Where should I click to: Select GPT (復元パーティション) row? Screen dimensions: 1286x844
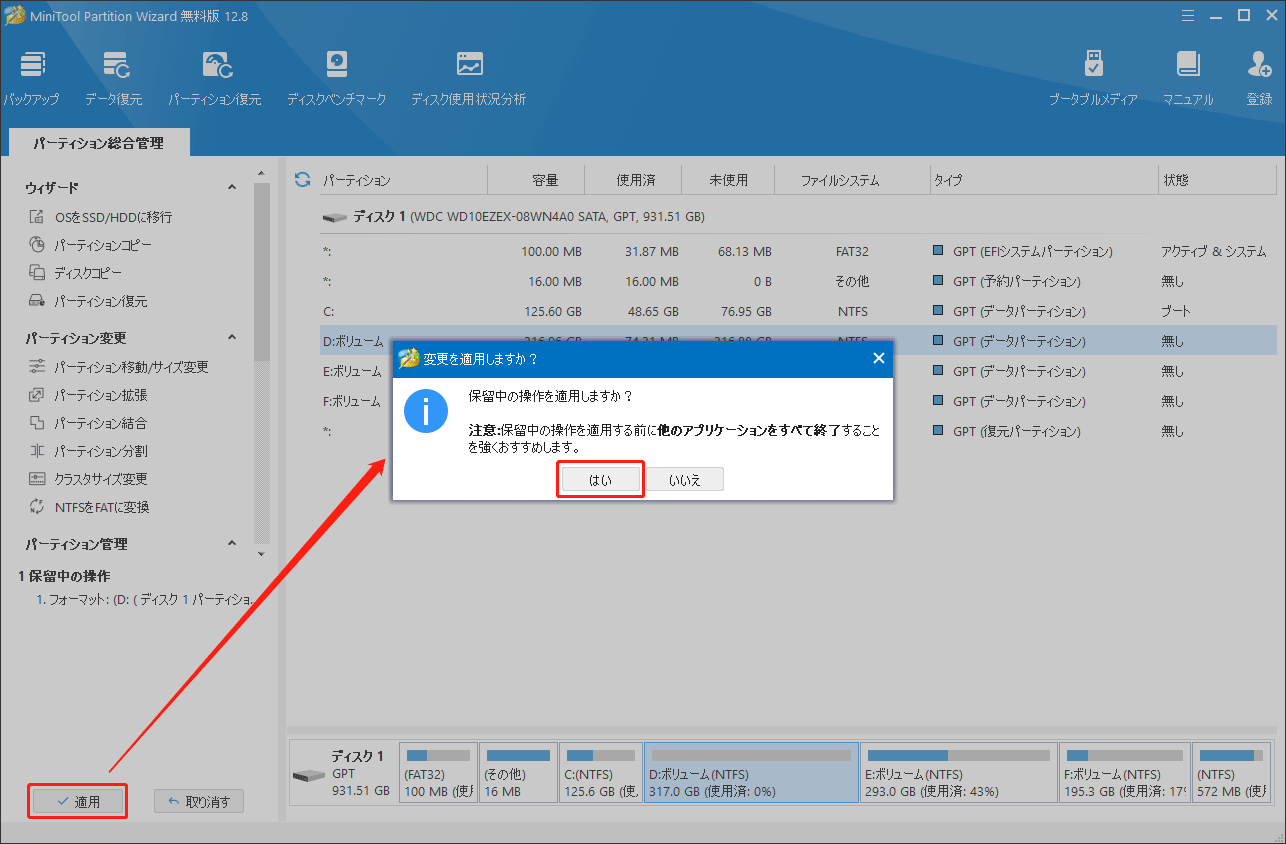pos(798,431)
